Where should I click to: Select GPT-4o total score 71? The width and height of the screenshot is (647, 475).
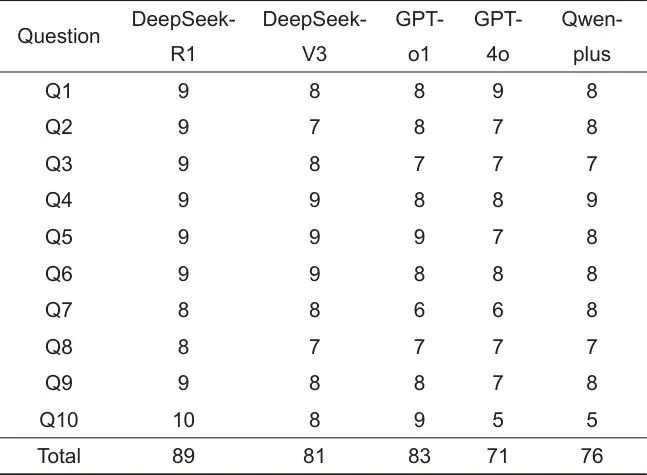(x=500, y=456)
